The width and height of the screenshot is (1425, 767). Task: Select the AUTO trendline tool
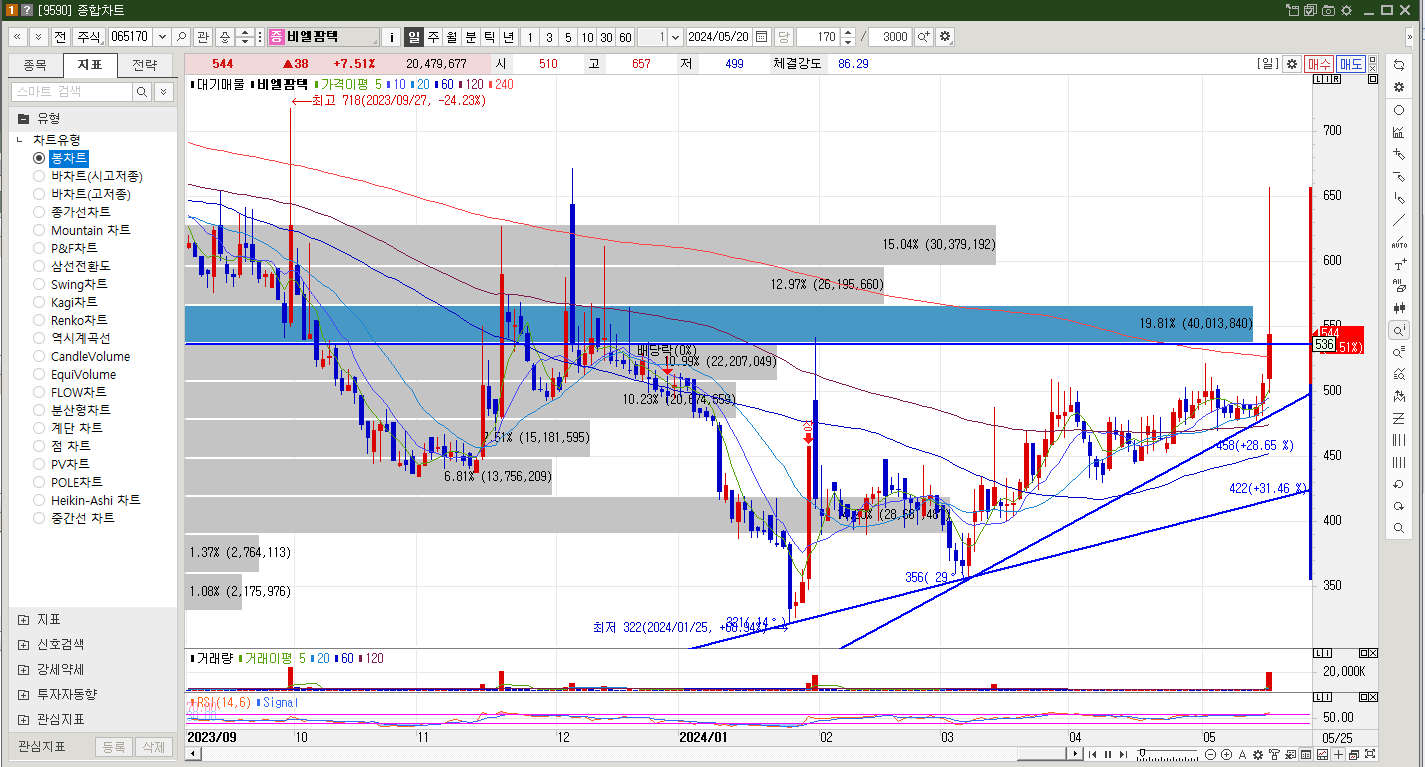pos(1399,242)
